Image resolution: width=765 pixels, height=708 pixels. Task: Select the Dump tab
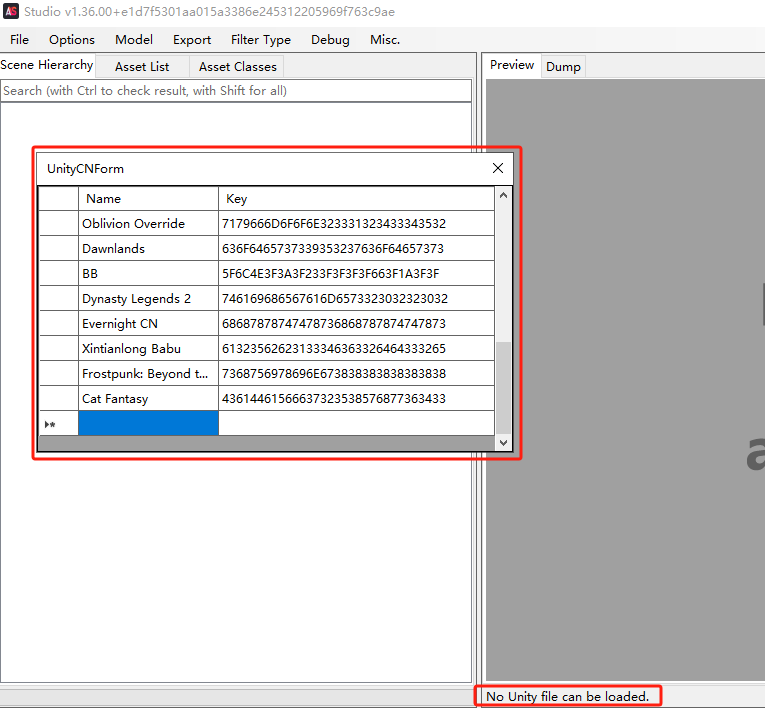563,67
